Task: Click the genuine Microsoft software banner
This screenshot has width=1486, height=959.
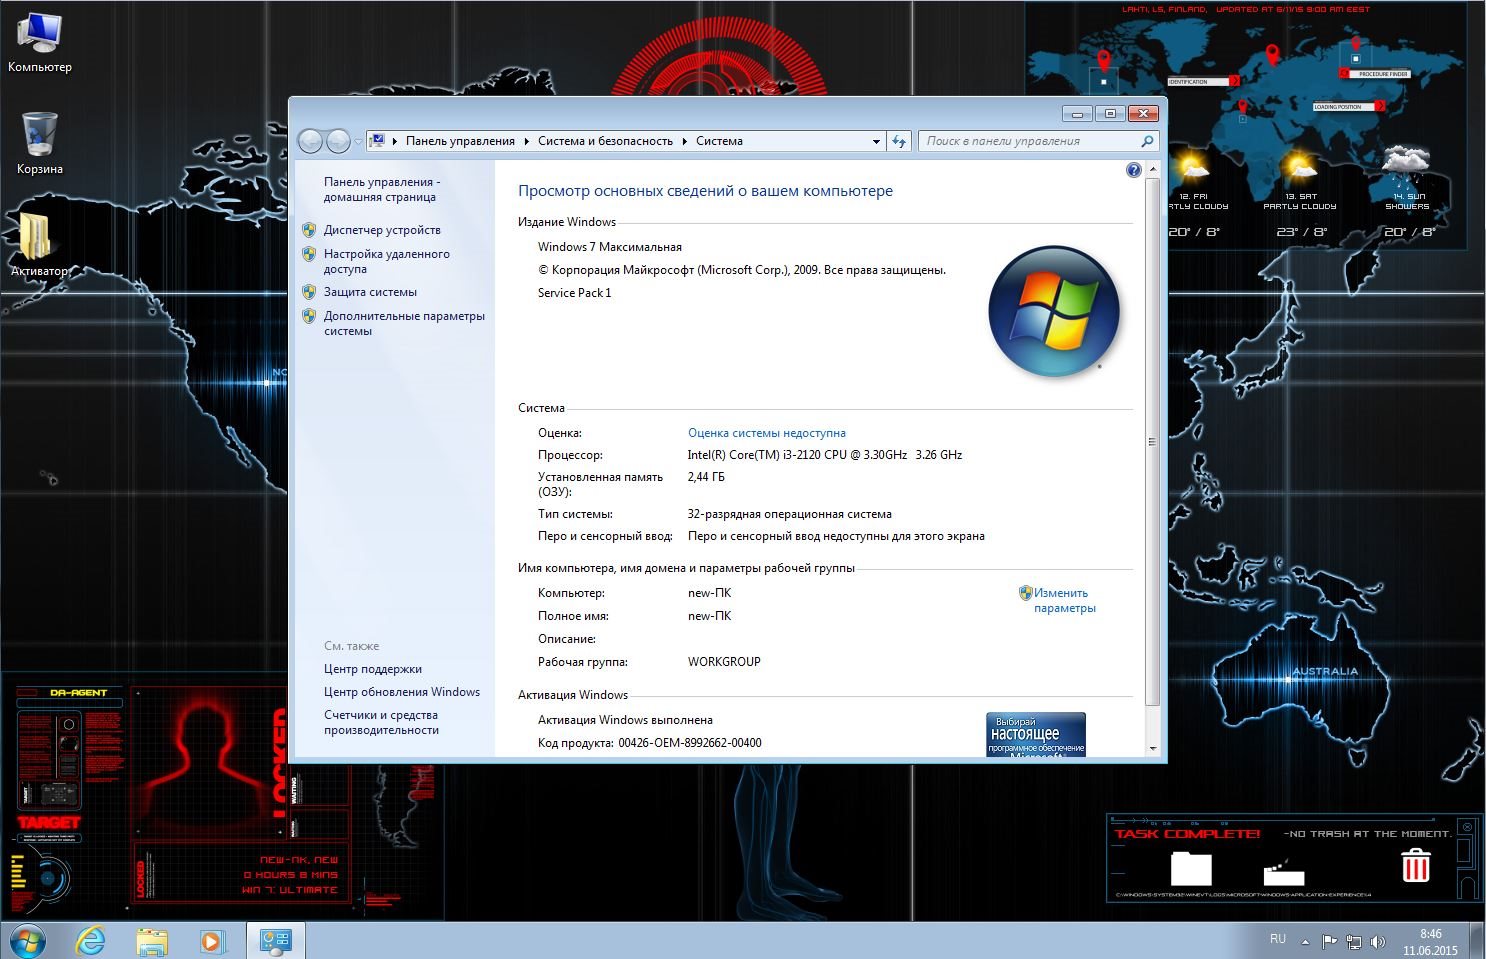Action: [x=1036, y=734]
